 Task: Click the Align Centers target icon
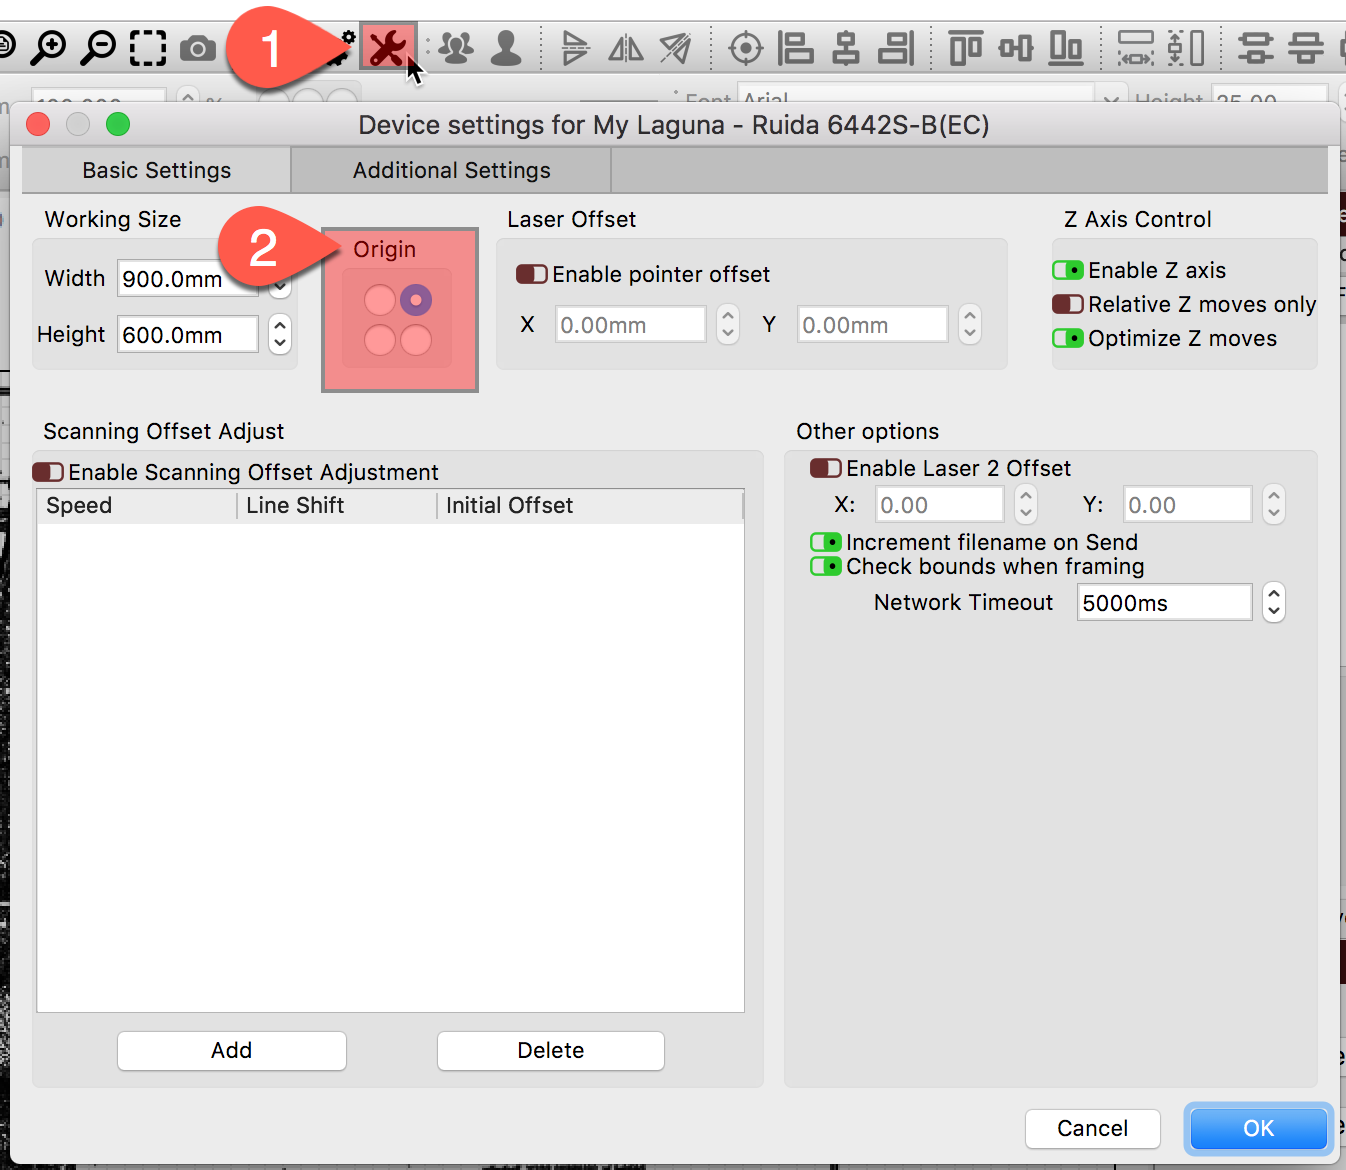pyautogui.click(x=746, y=47)
